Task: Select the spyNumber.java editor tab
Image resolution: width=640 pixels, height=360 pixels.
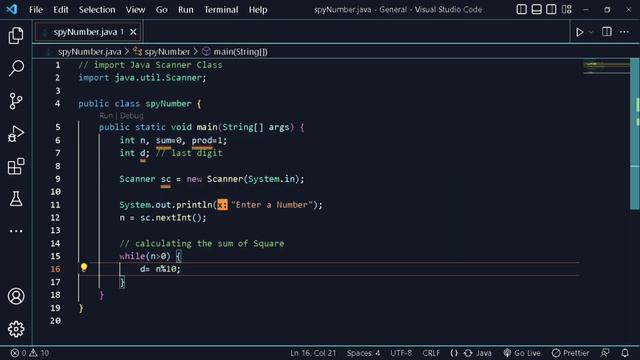Action: tap(88, 32)
